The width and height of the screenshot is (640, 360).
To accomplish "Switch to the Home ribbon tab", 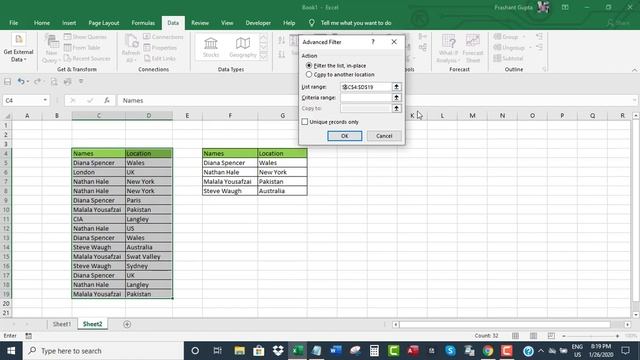I will pos(42,23).
